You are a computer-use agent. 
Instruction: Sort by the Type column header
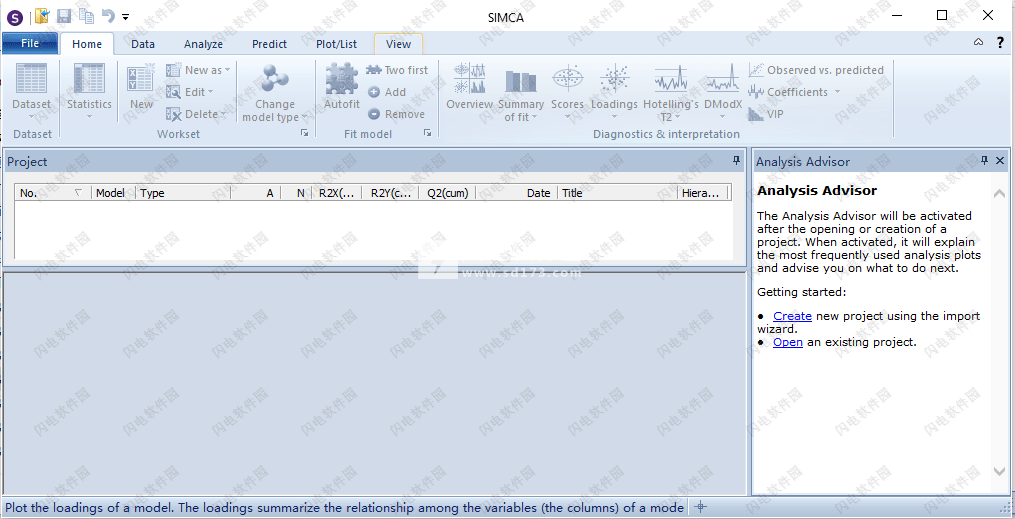tap(183, 193)
